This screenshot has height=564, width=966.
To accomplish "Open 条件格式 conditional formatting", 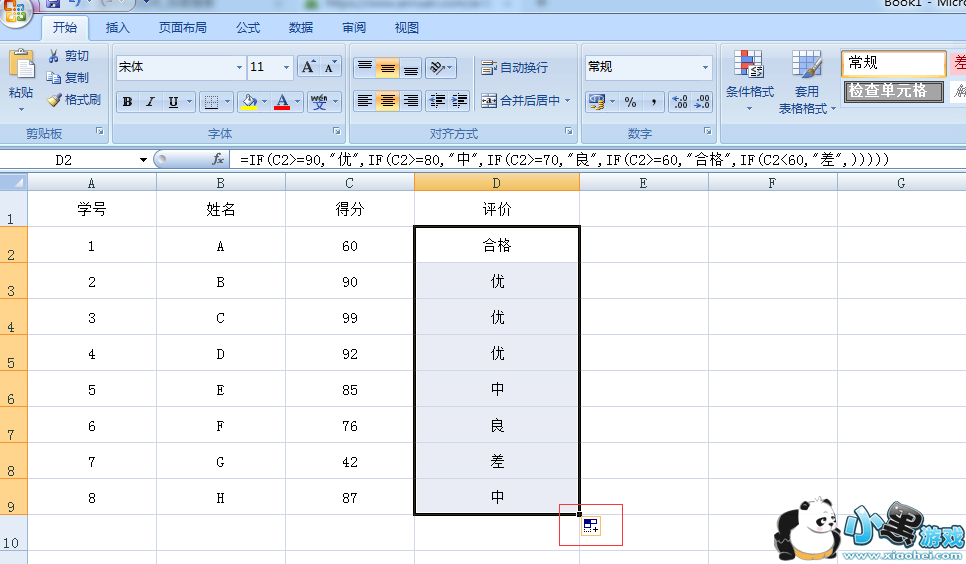I will point(749,81).
